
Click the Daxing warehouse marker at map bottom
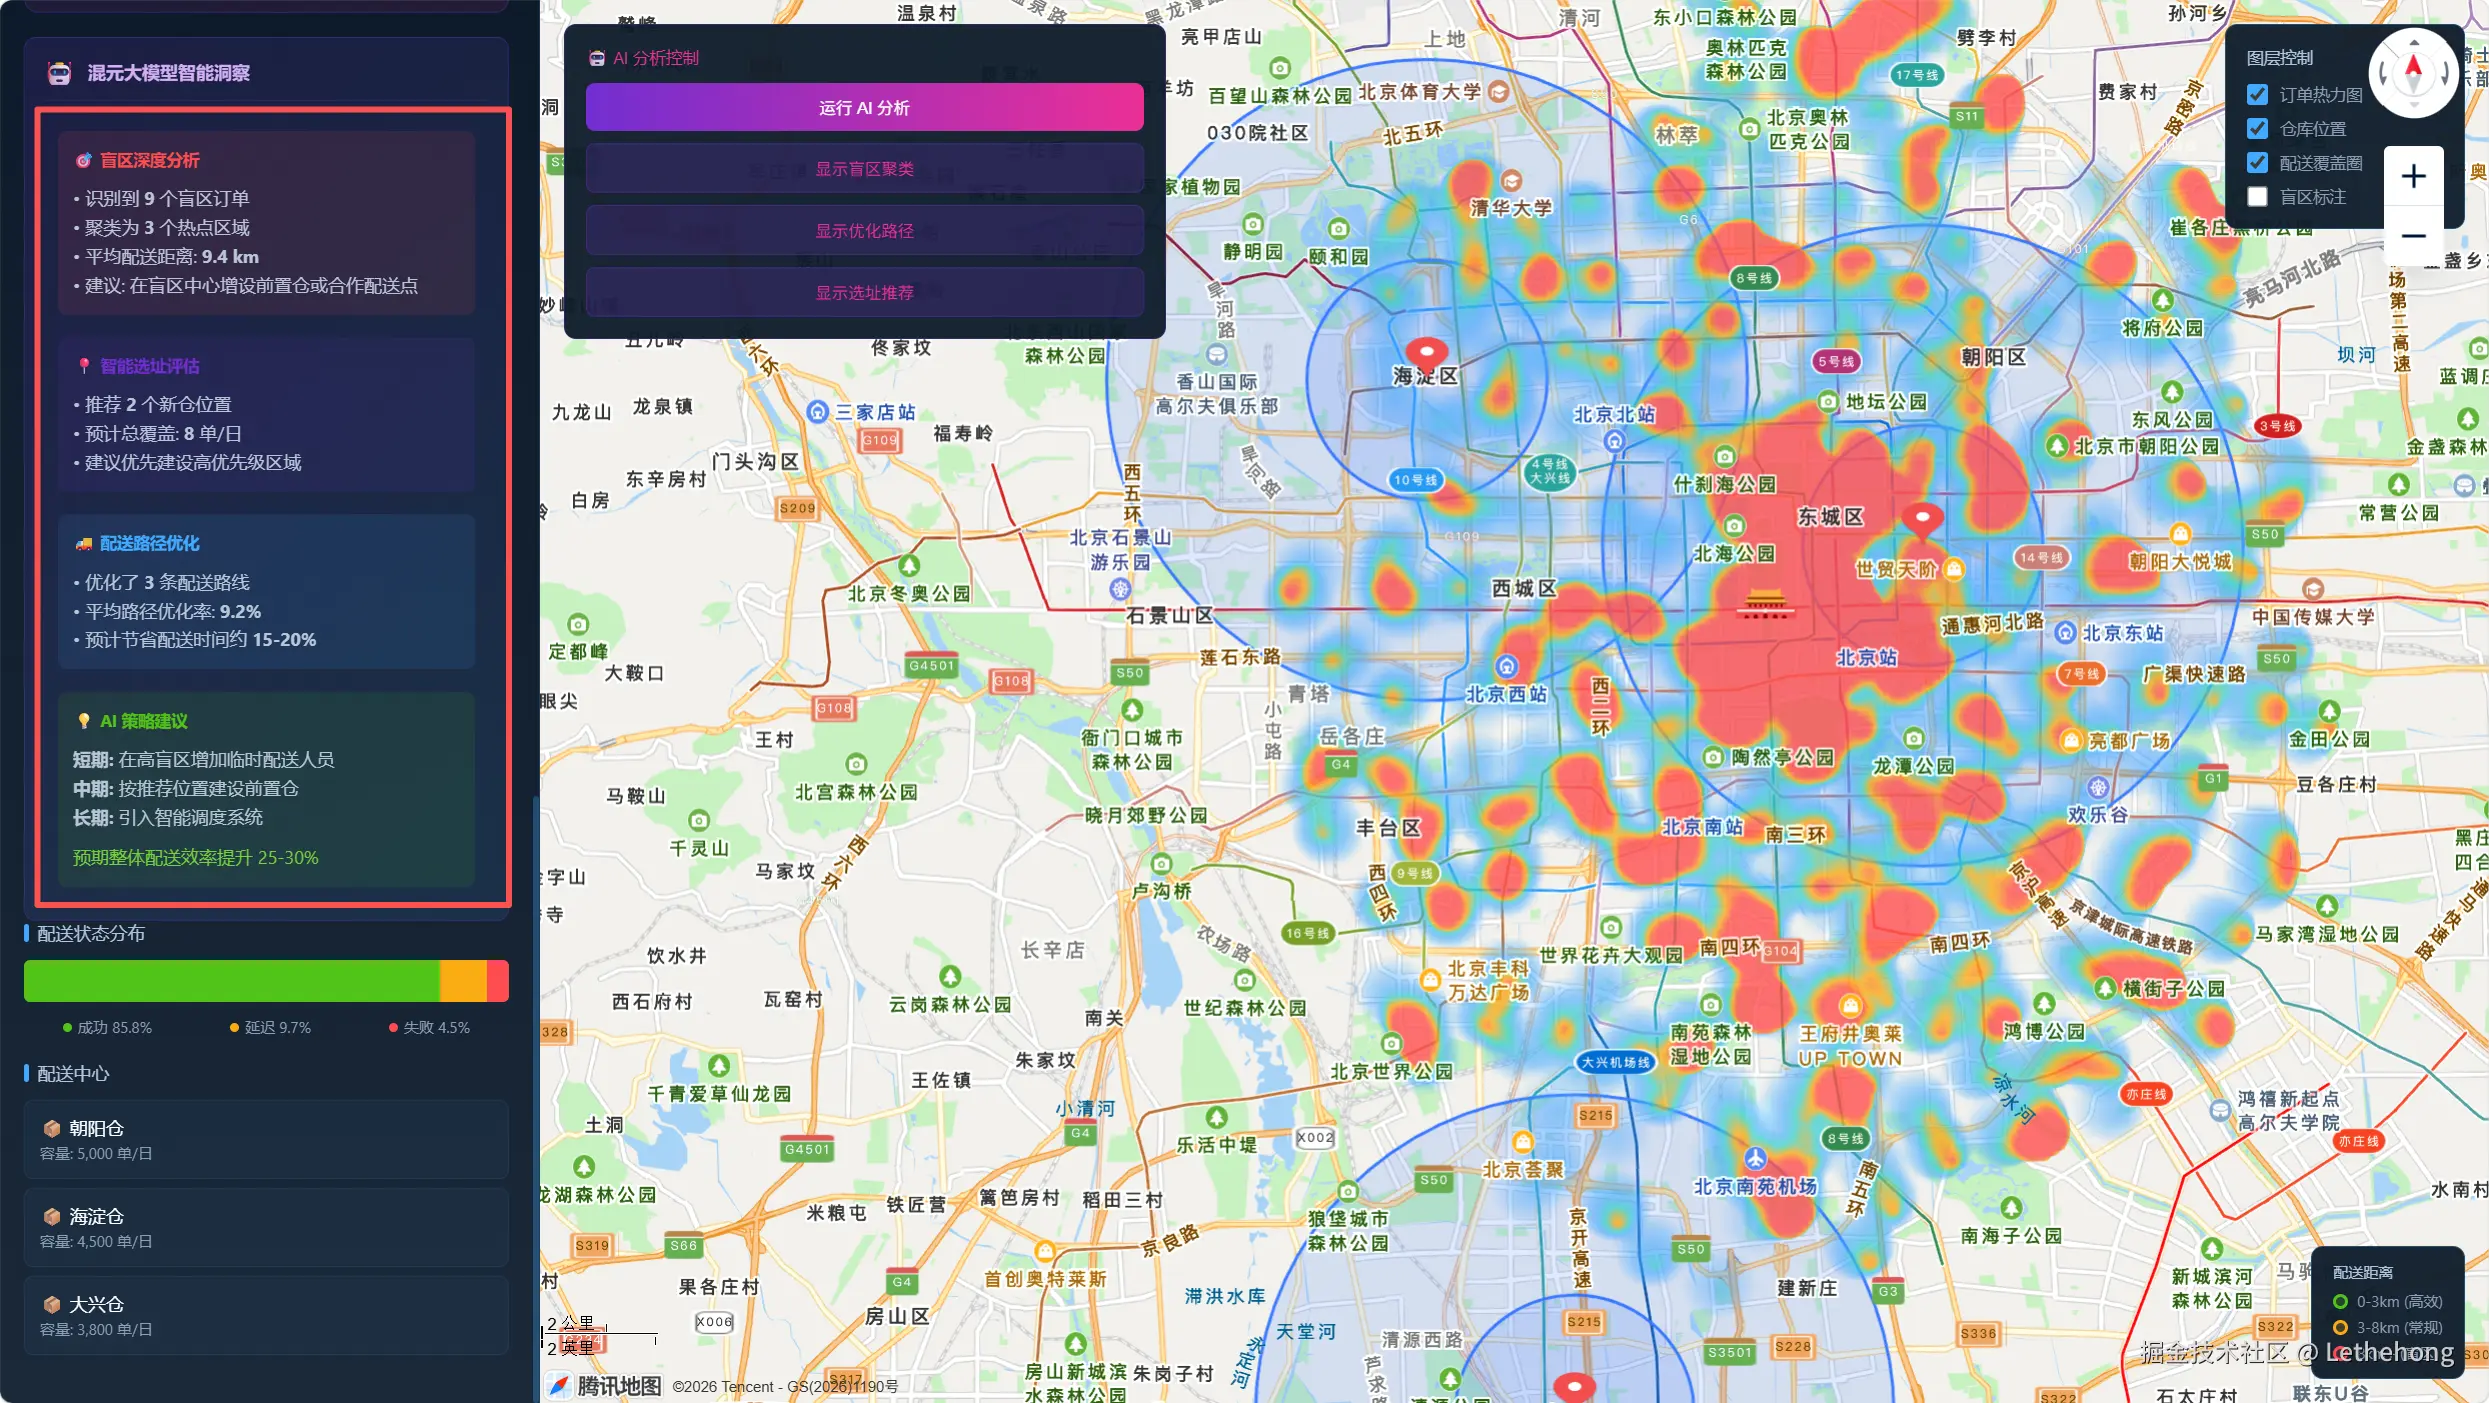(1574, 1386)
